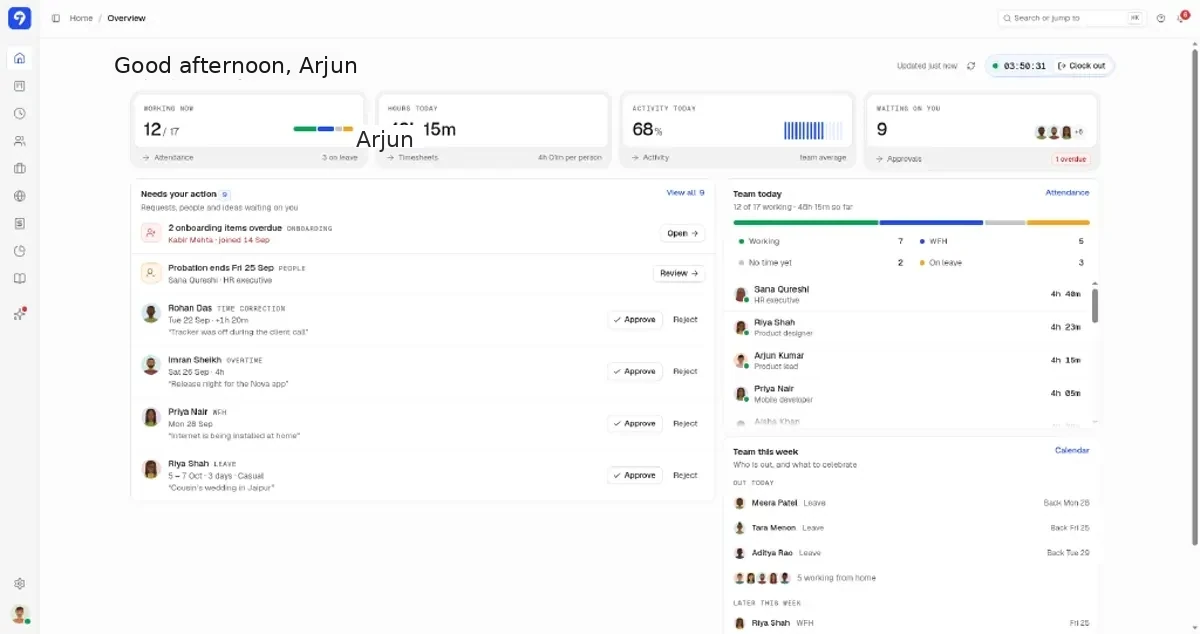Reject Rohan Das's time correction
The image size is (1200, 634).
[685, 320]
